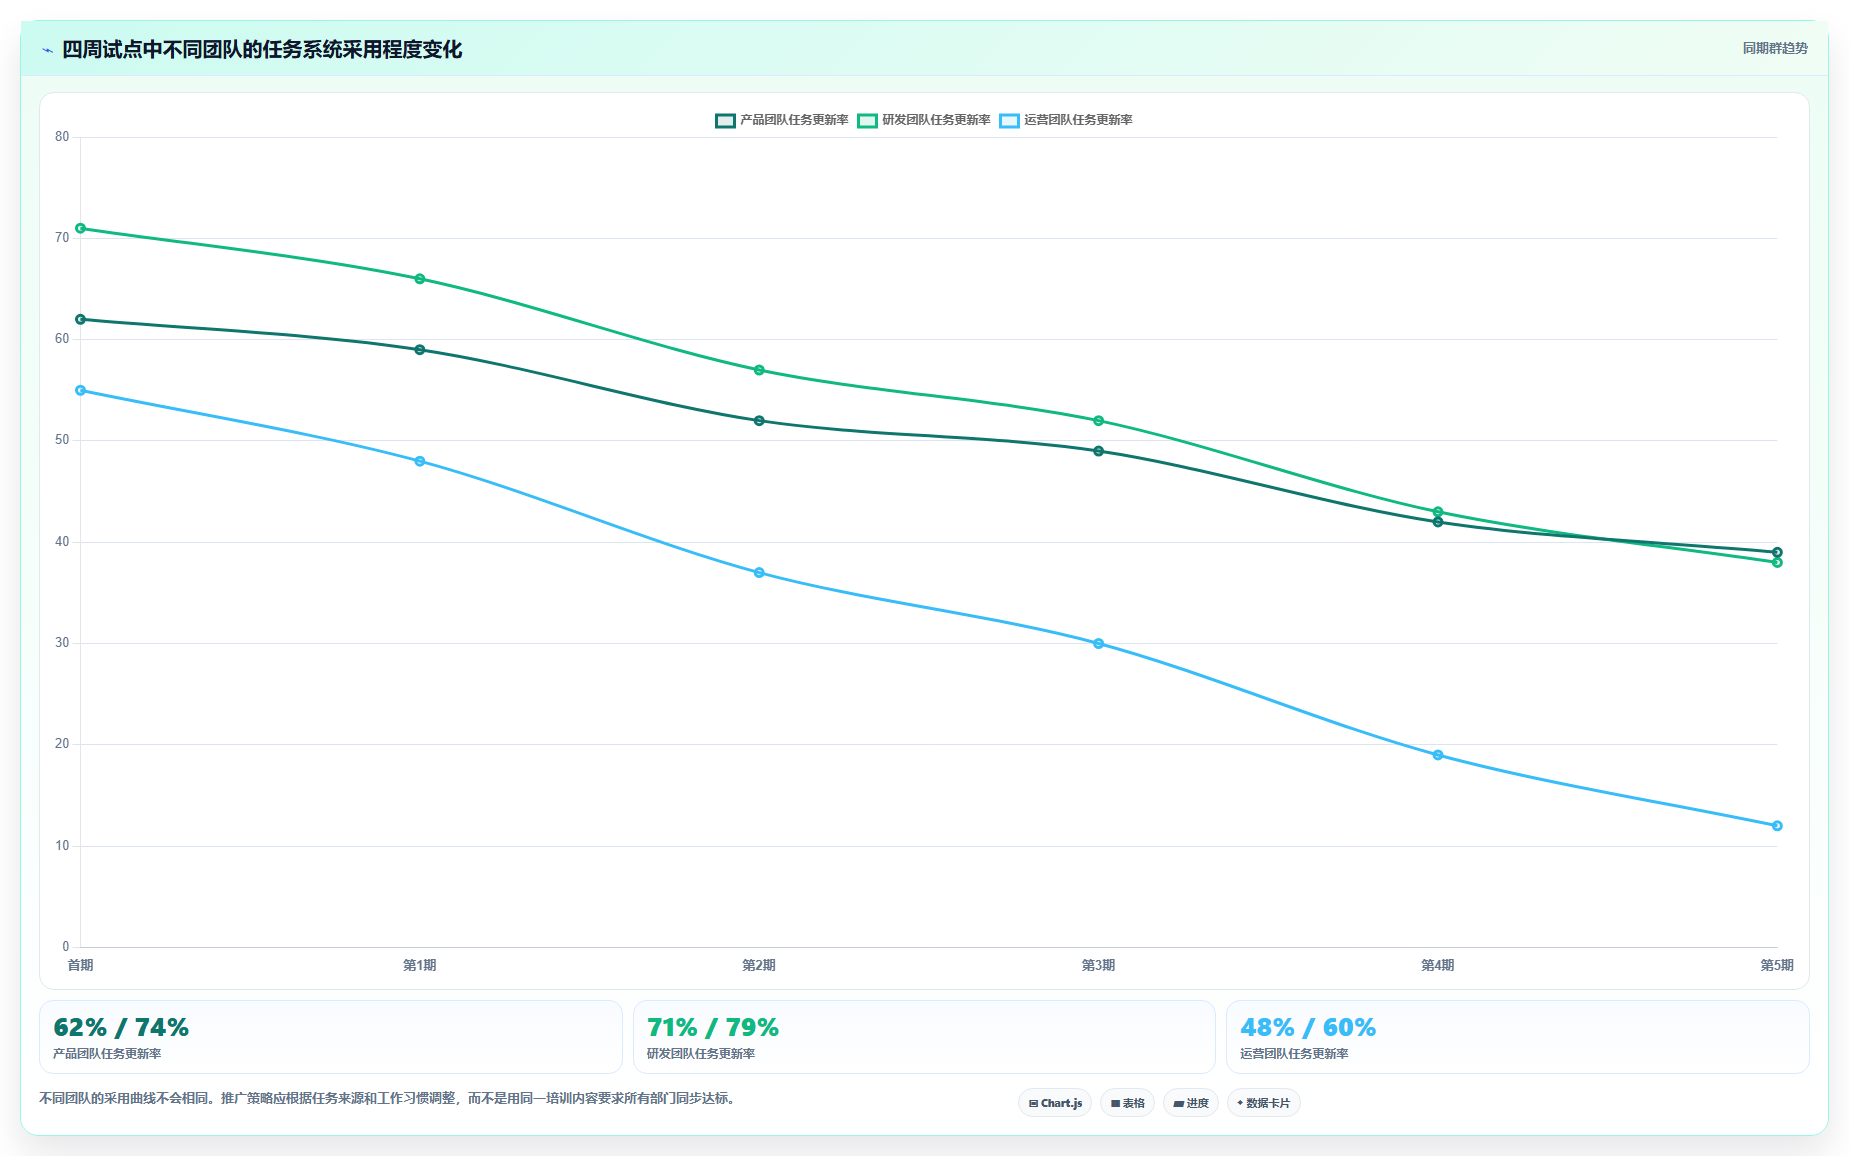Click 研发团队 data point at 第1期 (66)
This screenshot has width=1849, height=1156.
click(420, 279)
